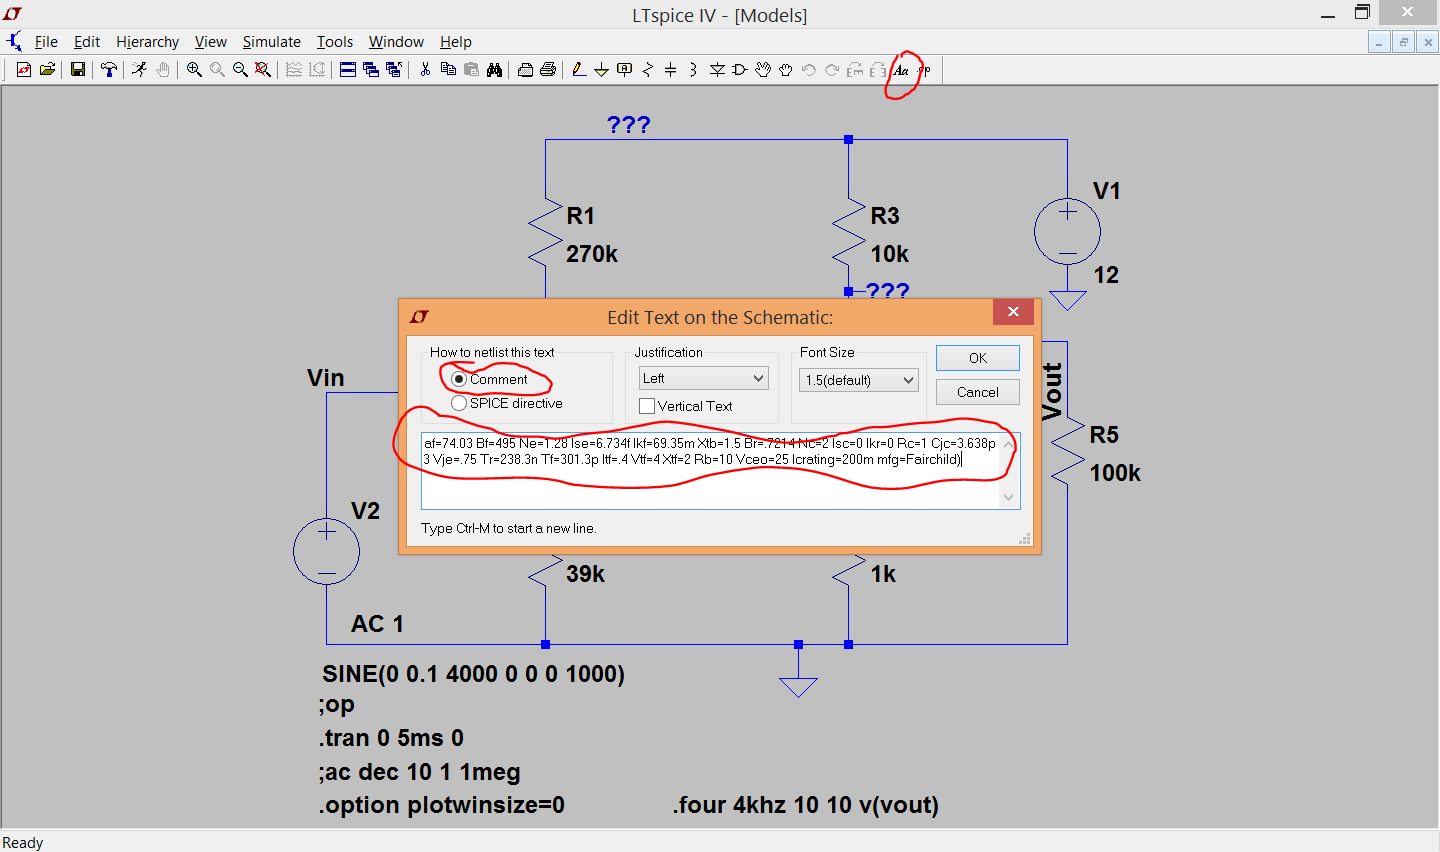
Task: Click the .tran 0 5ms 0 directive
Action: pos(391,738)
